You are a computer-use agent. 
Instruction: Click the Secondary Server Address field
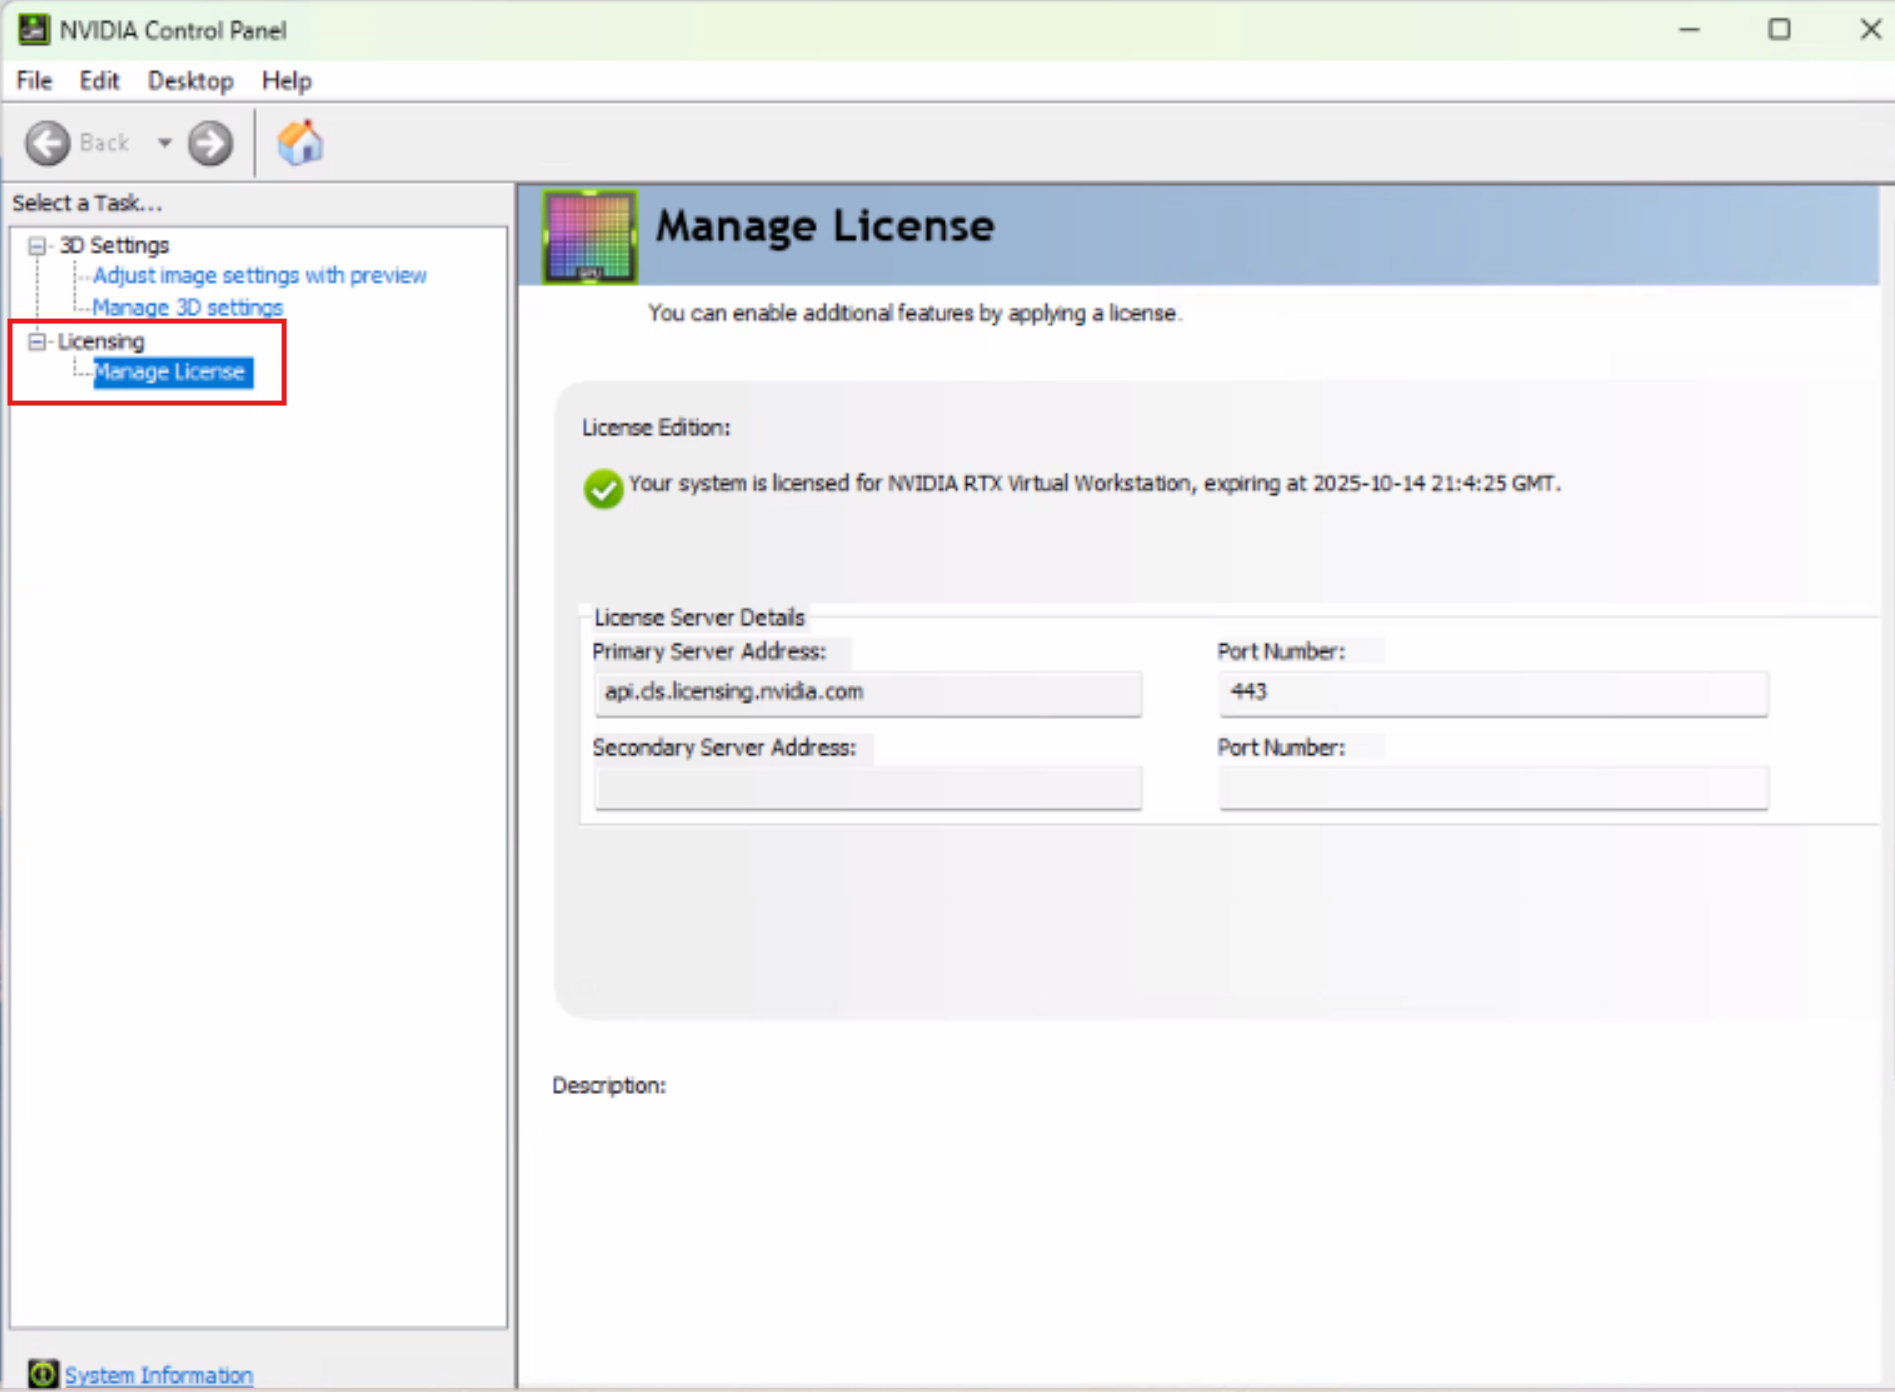click(867, 788)
